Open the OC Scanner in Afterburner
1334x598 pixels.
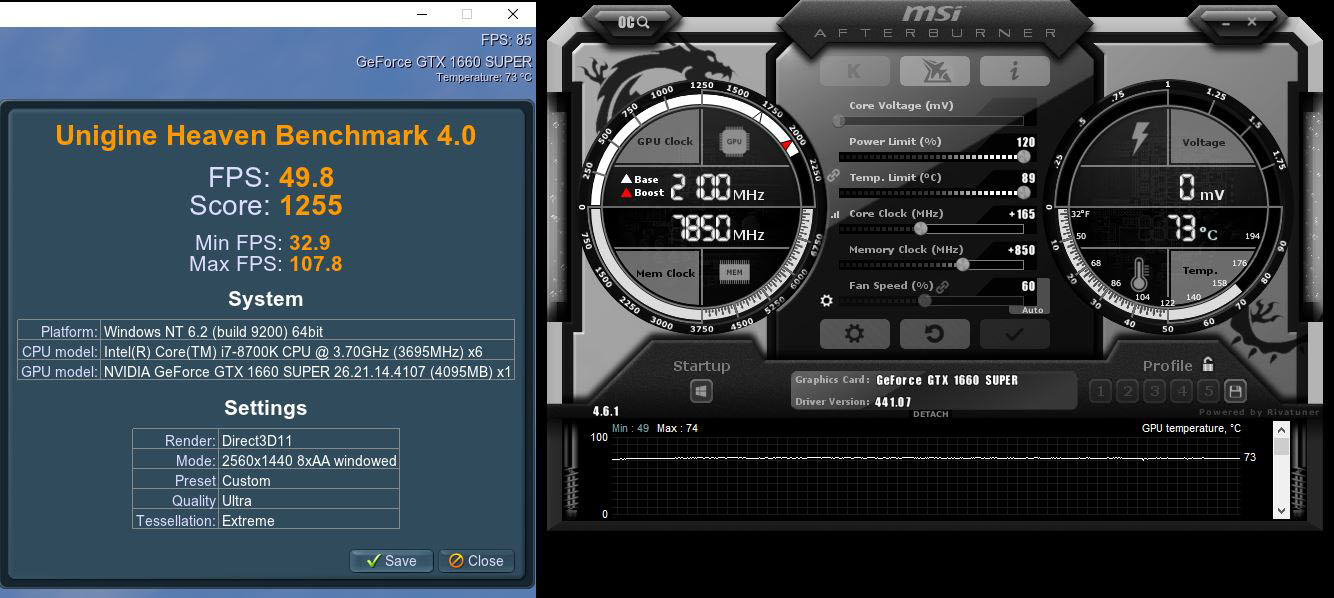click(633, 21)
